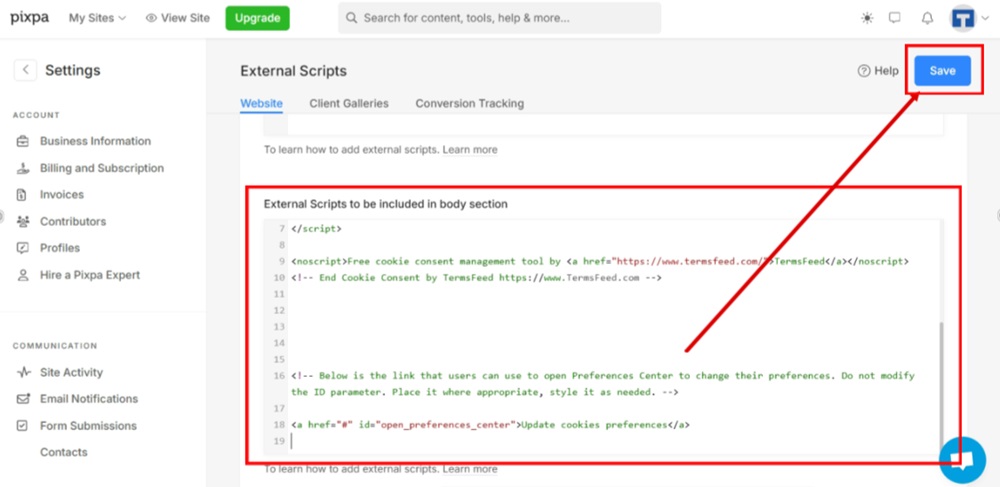Image resolution: width=1000 pixels, height=487 pixels.
Task: Expand the account menu chevron
Action: (985, 18)
